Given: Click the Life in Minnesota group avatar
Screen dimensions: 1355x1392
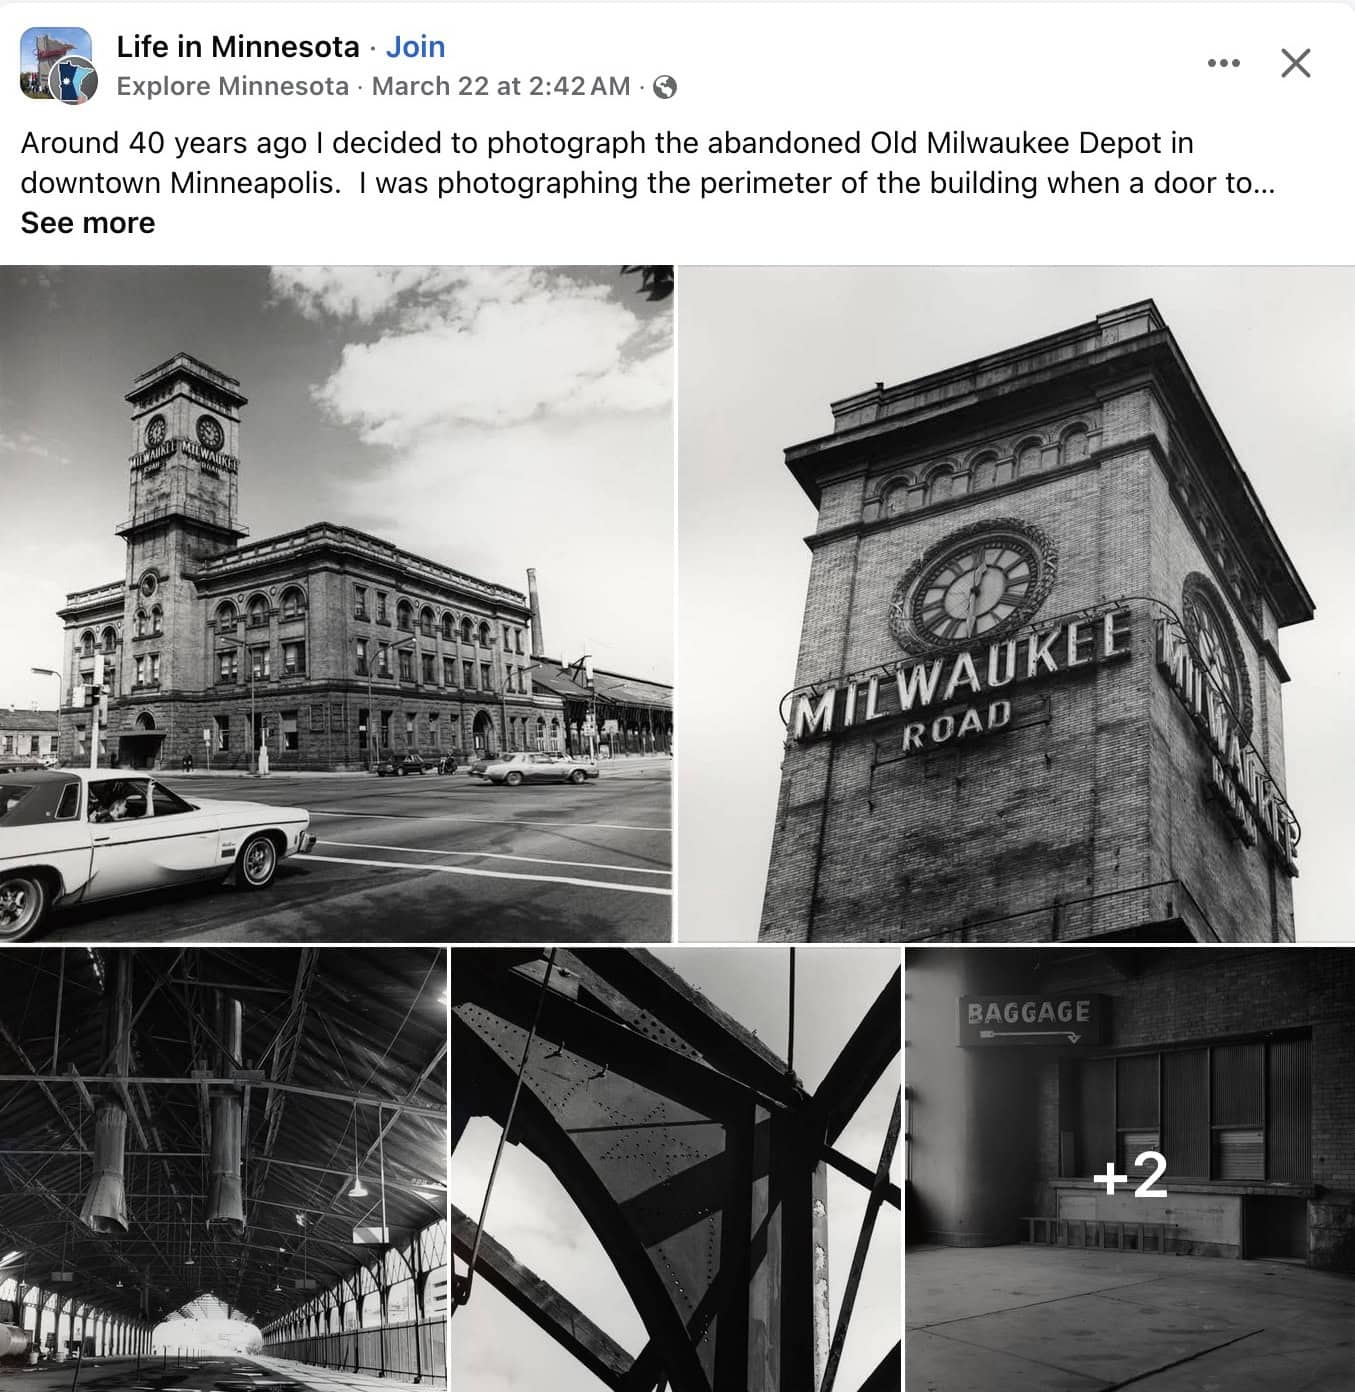Looking at the screenshot, I should (x=56, y=64).
